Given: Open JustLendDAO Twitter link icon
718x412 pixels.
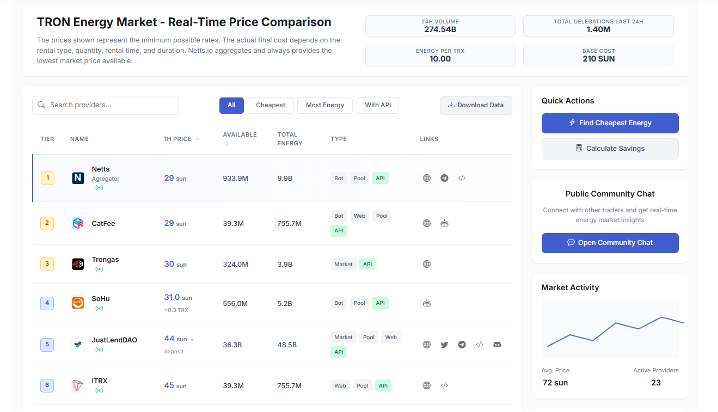Looking at the screenshot, I should click(x=444, y=344).
